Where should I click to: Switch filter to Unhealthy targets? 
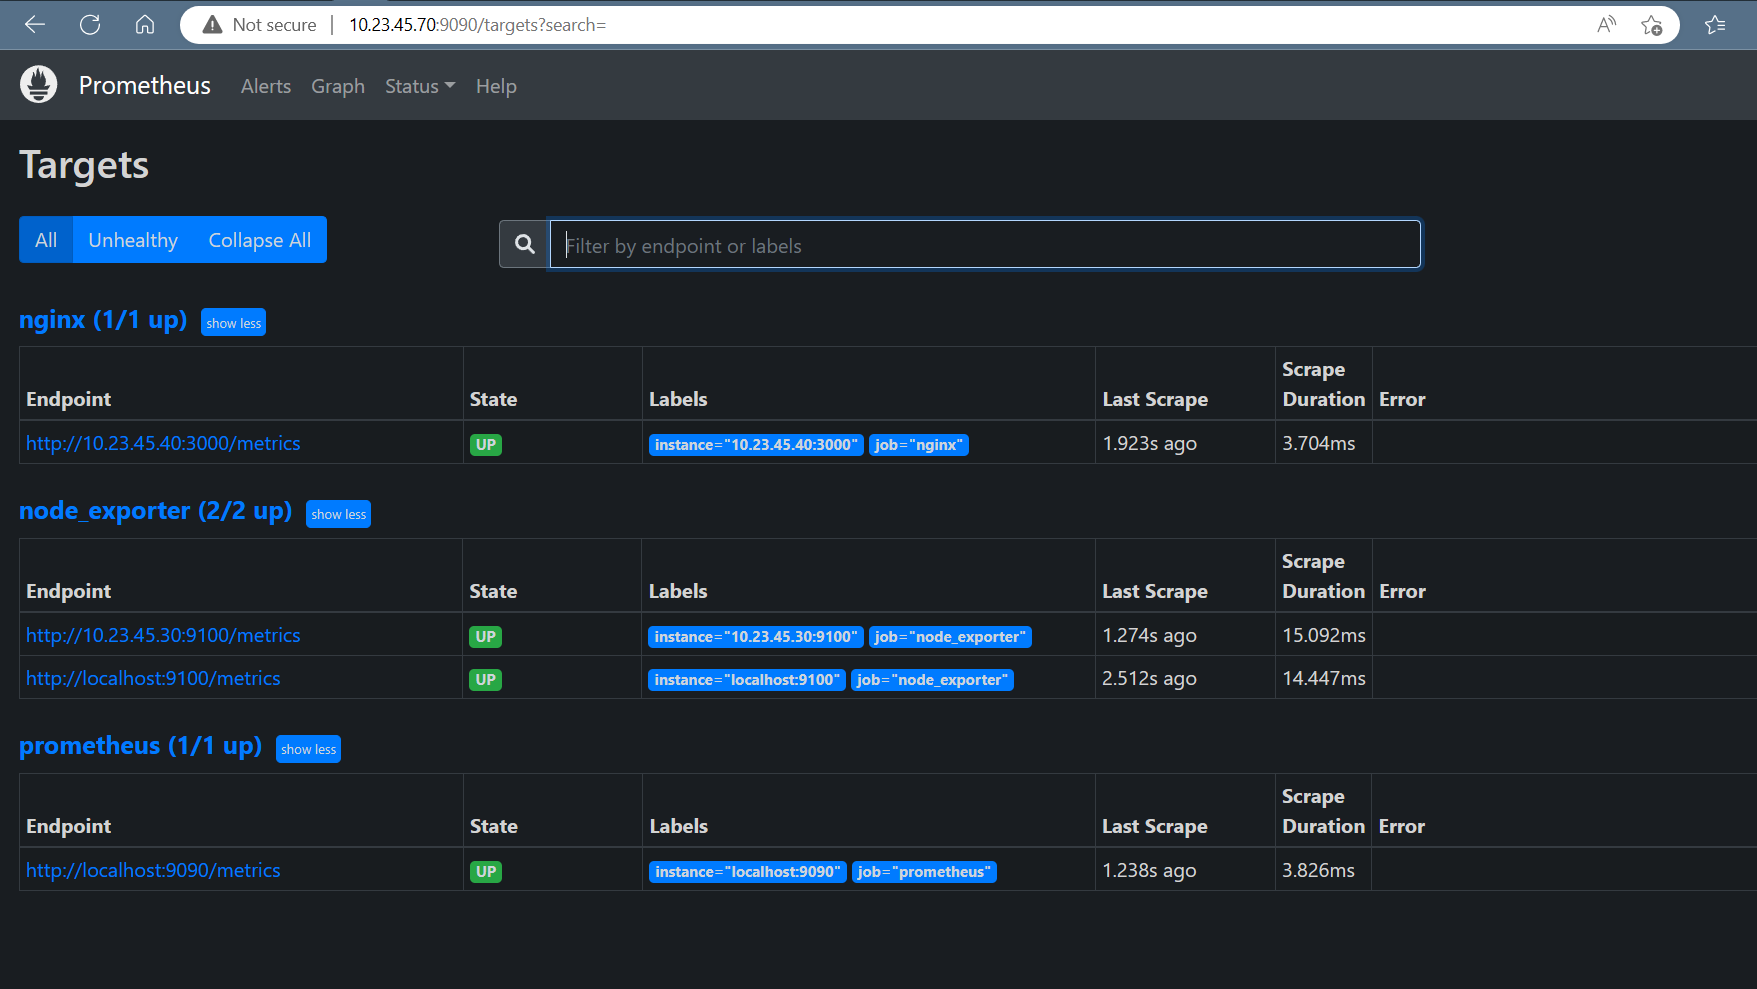tap(133, 240)
